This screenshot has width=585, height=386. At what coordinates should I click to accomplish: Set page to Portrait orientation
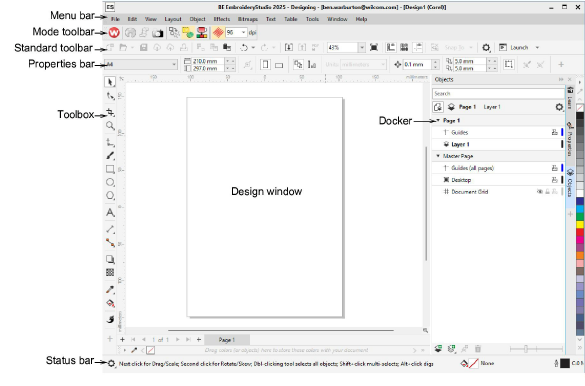[265, 65]
